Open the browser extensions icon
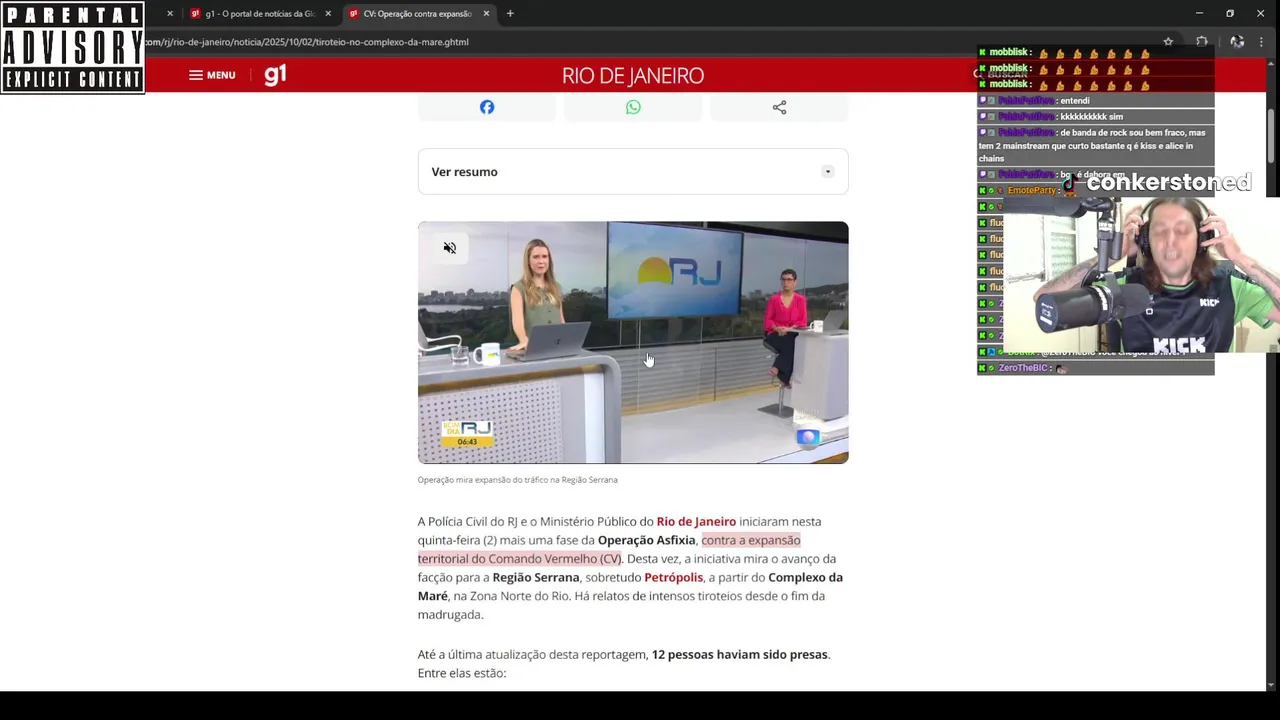The image size is (1280, 720). pos(1202,42)
